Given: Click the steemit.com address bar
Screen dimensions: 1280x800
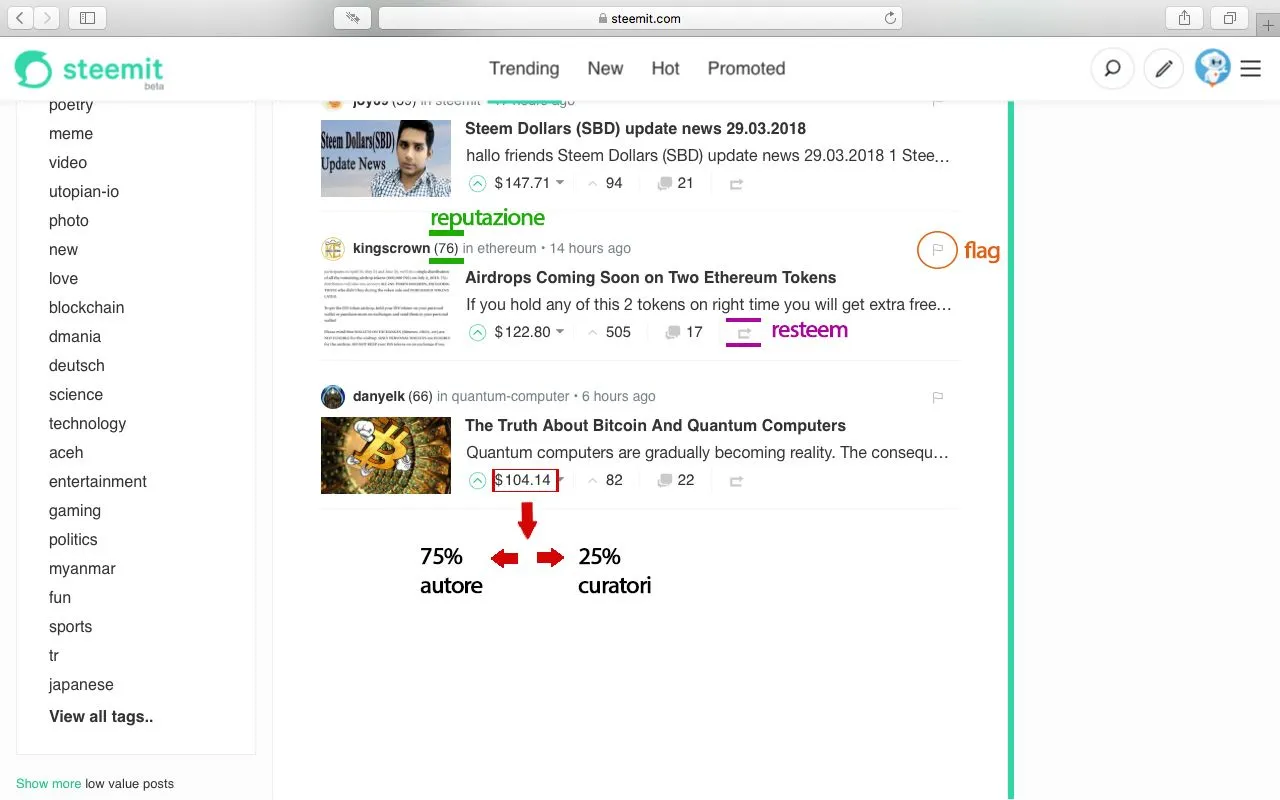Looking at the screenshot, I should click(x=640, y=18).
